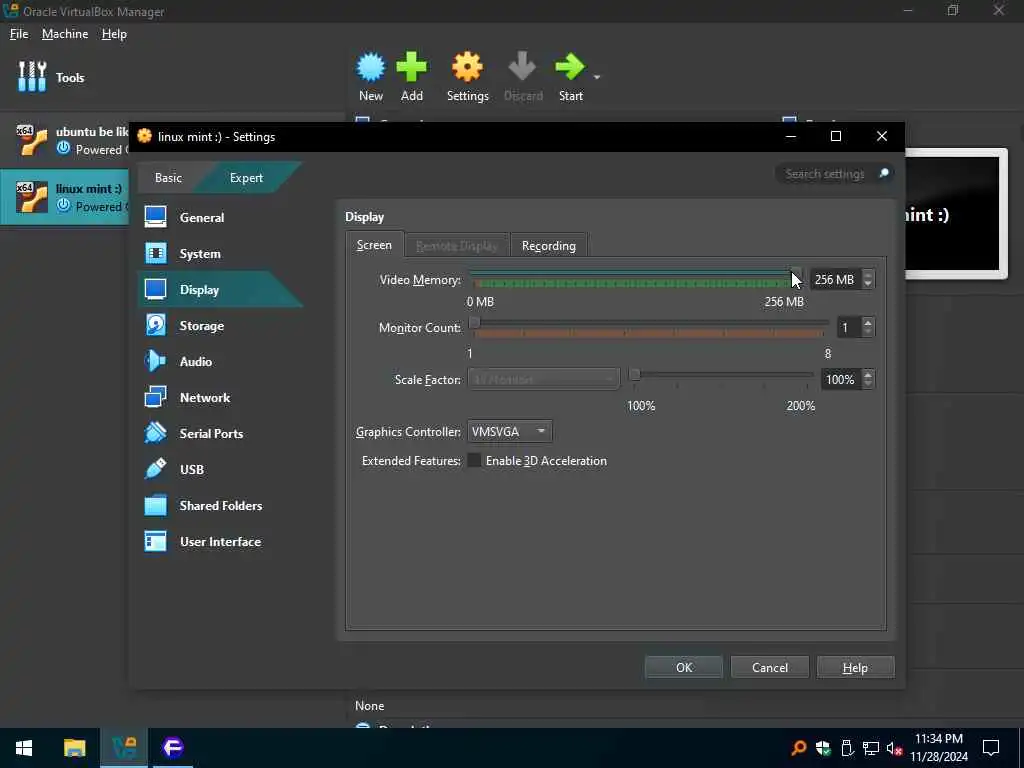Click the Video Memory slider handle

(x=795, y=274)
